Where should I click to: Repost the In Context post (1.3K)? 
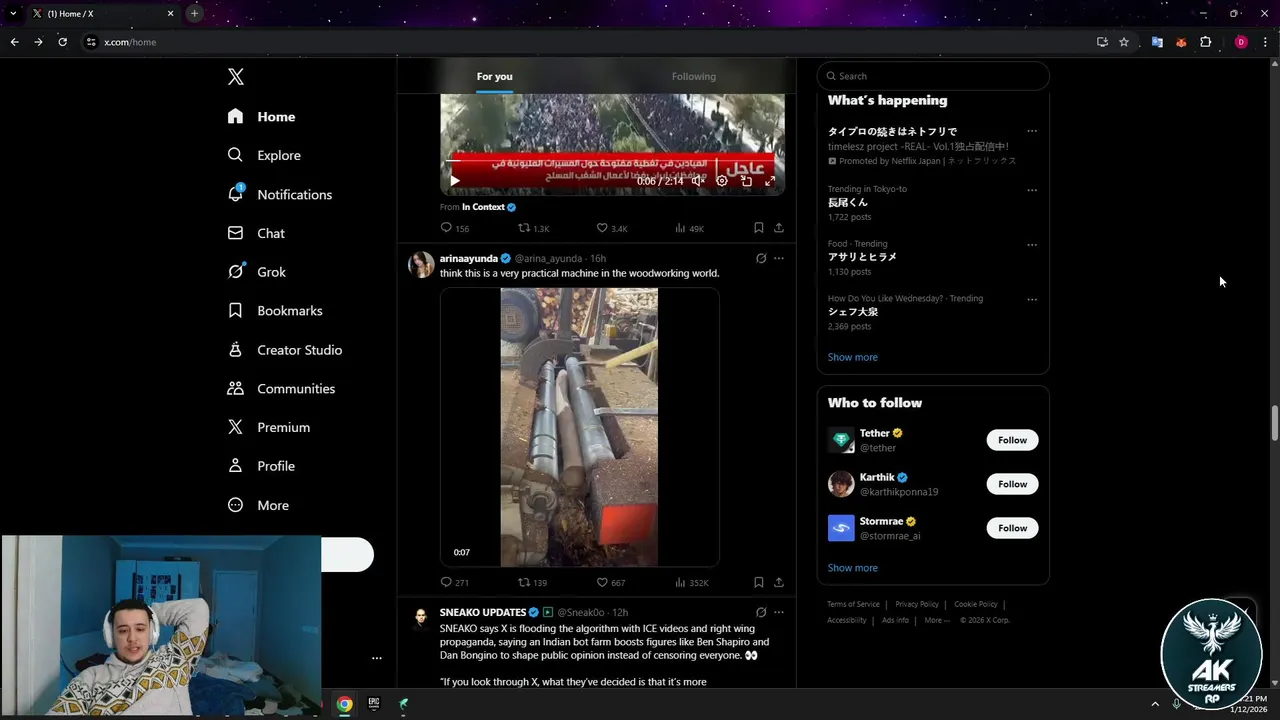[533, 228]
